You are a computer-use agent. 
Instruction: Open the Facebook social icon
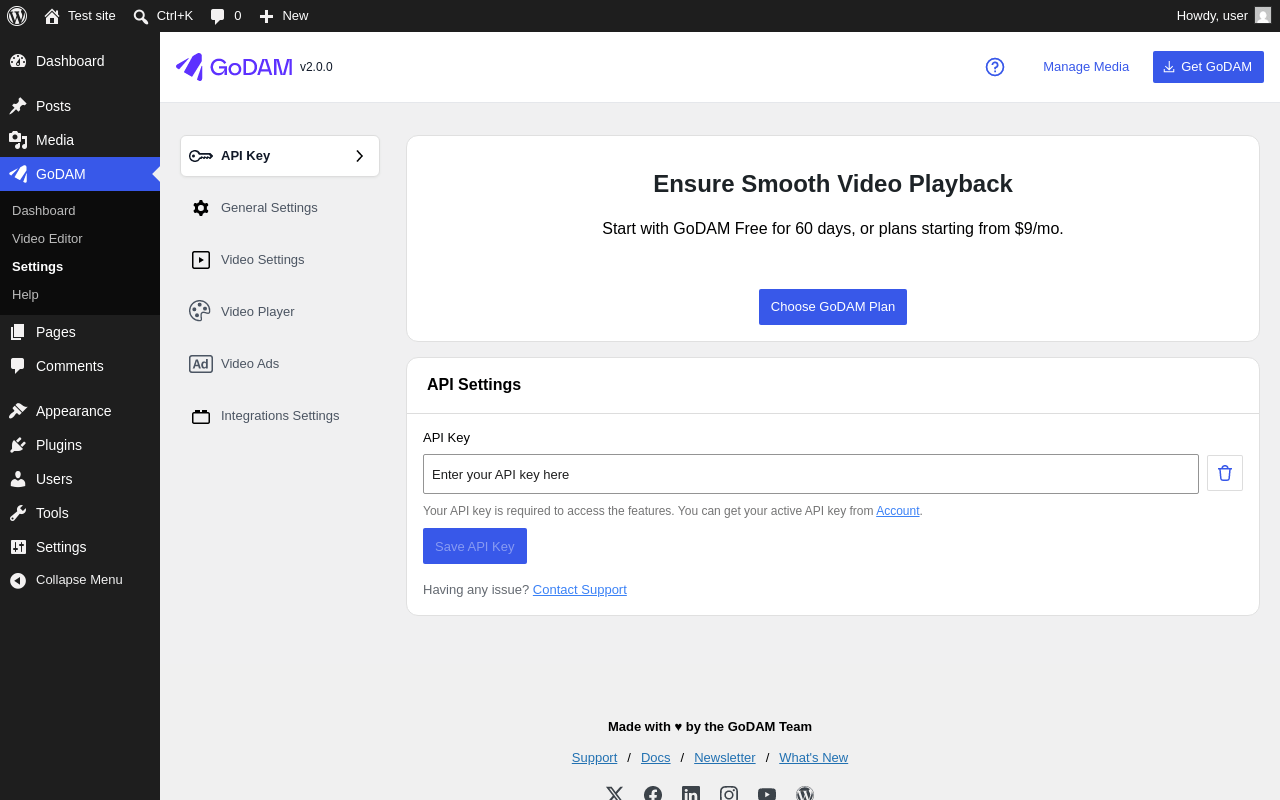(x=653, y=794)
